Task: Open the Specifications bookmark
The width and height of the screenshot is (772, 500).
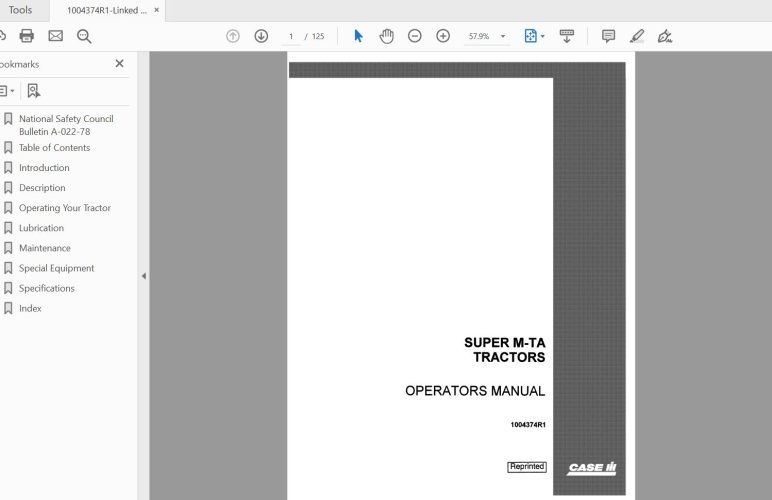Action: point(47,288)
